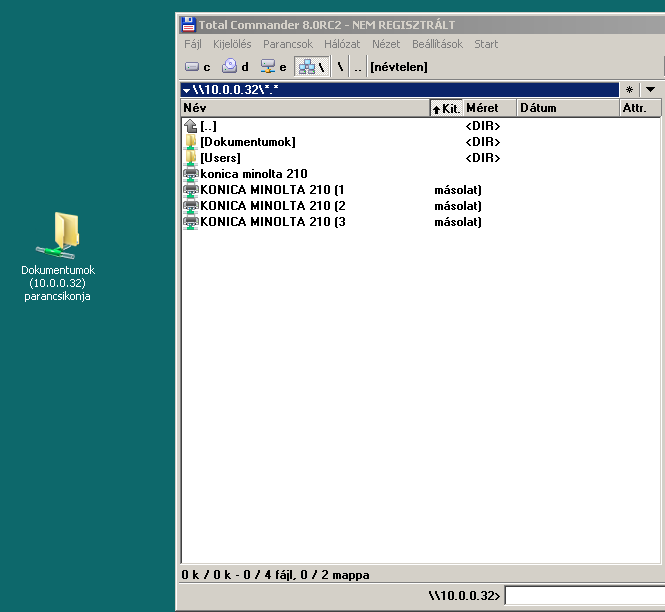Select the 'konica minolta 210' row text

click(254, 174)
